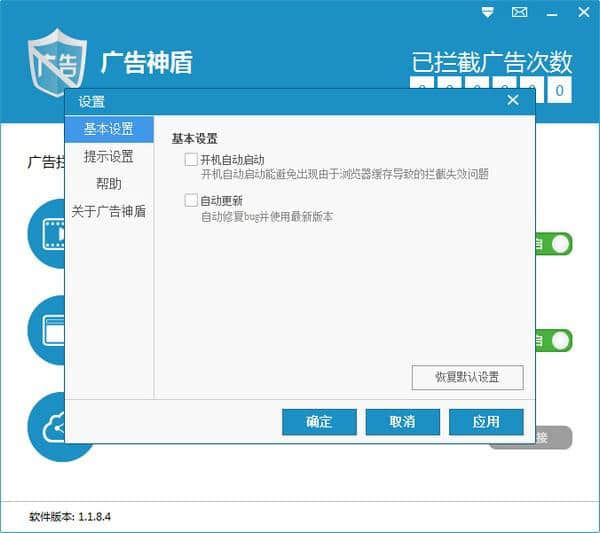Click the 广告神盾 shield logo
The width and height of the screenshot is (600, 533).
(56, 62)
